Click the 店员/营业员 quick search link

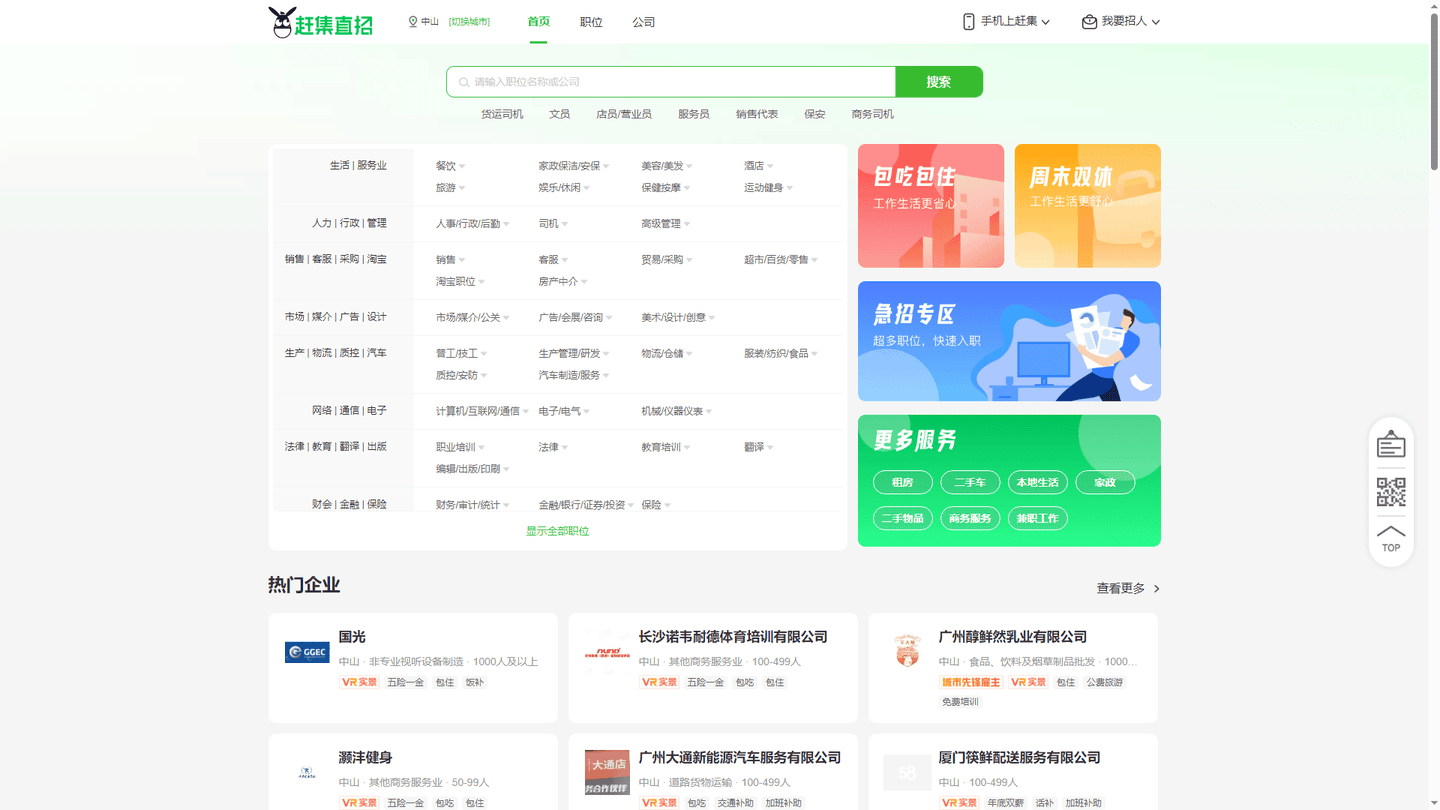point(624,115)
